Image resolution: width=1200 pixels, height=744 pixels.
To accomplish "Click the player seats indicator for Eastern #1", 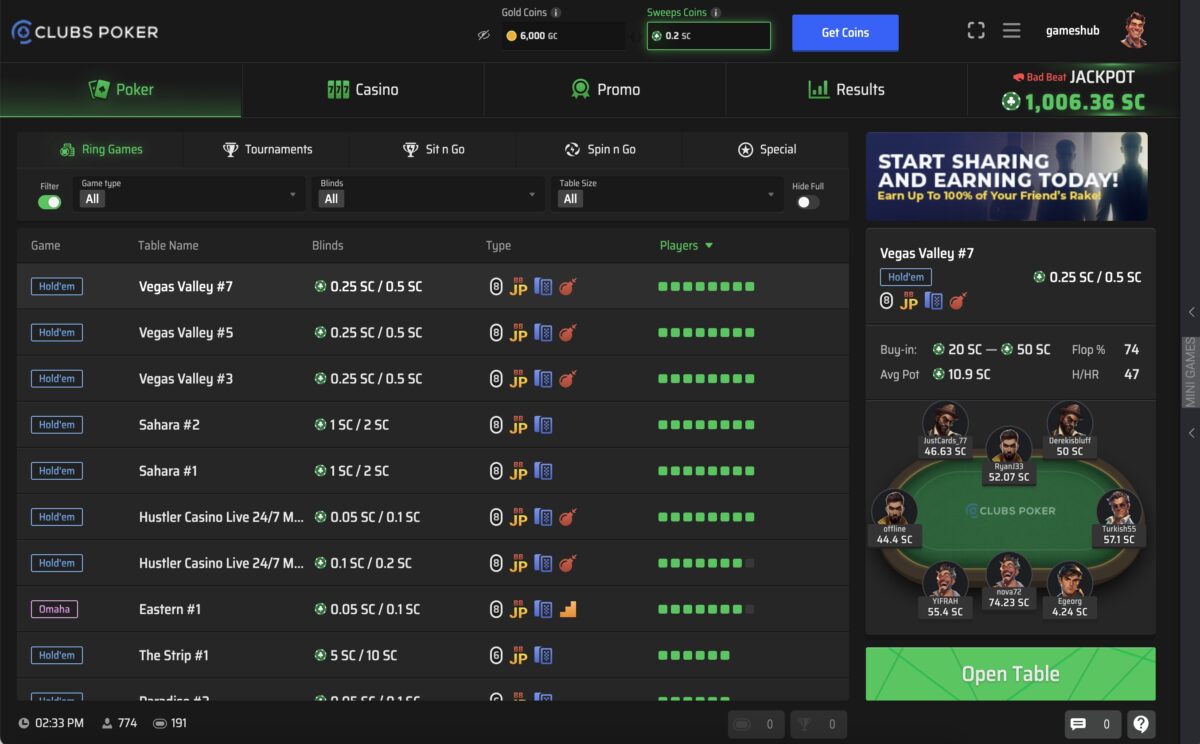I will coord(706,609).
